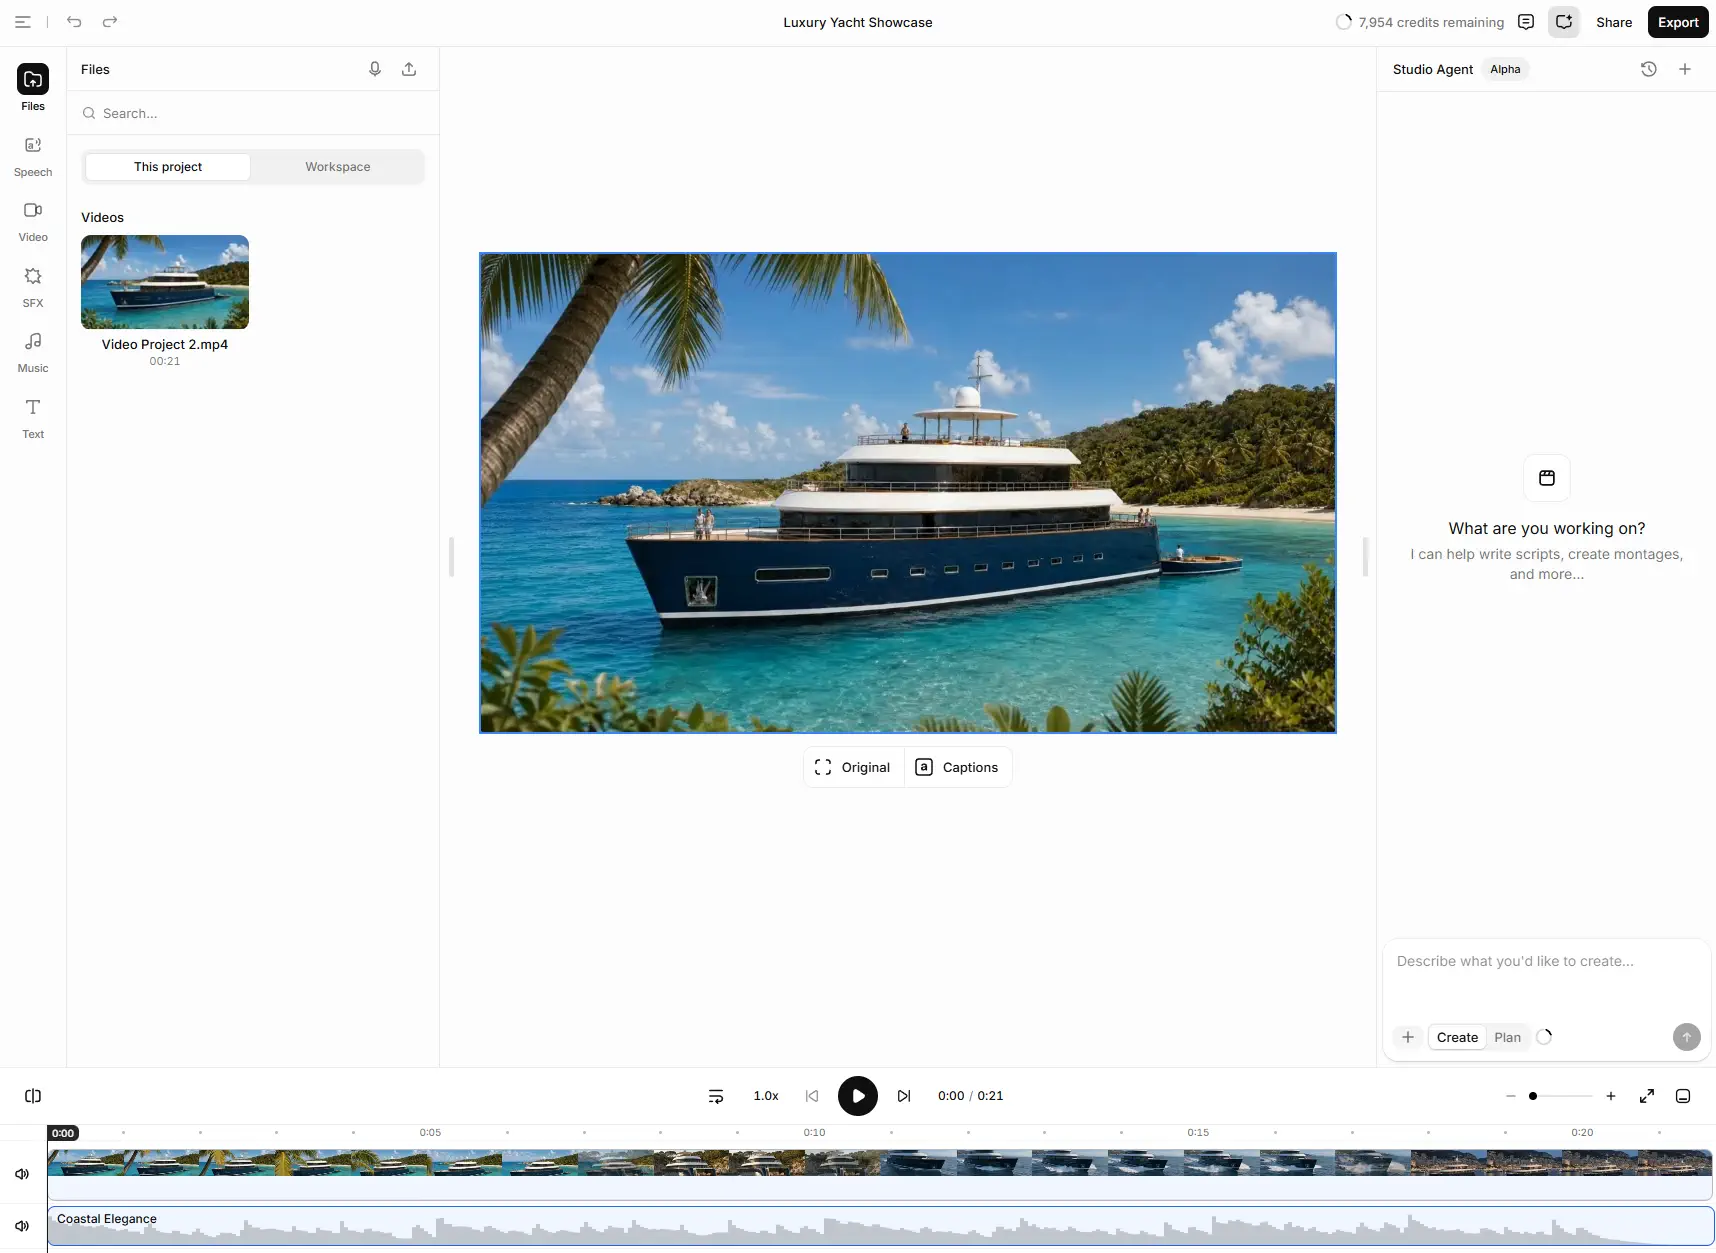The height and width of the screenshot is (1253, 1716).
Task: Open the SFX panel
Action: tap(33, 287)
